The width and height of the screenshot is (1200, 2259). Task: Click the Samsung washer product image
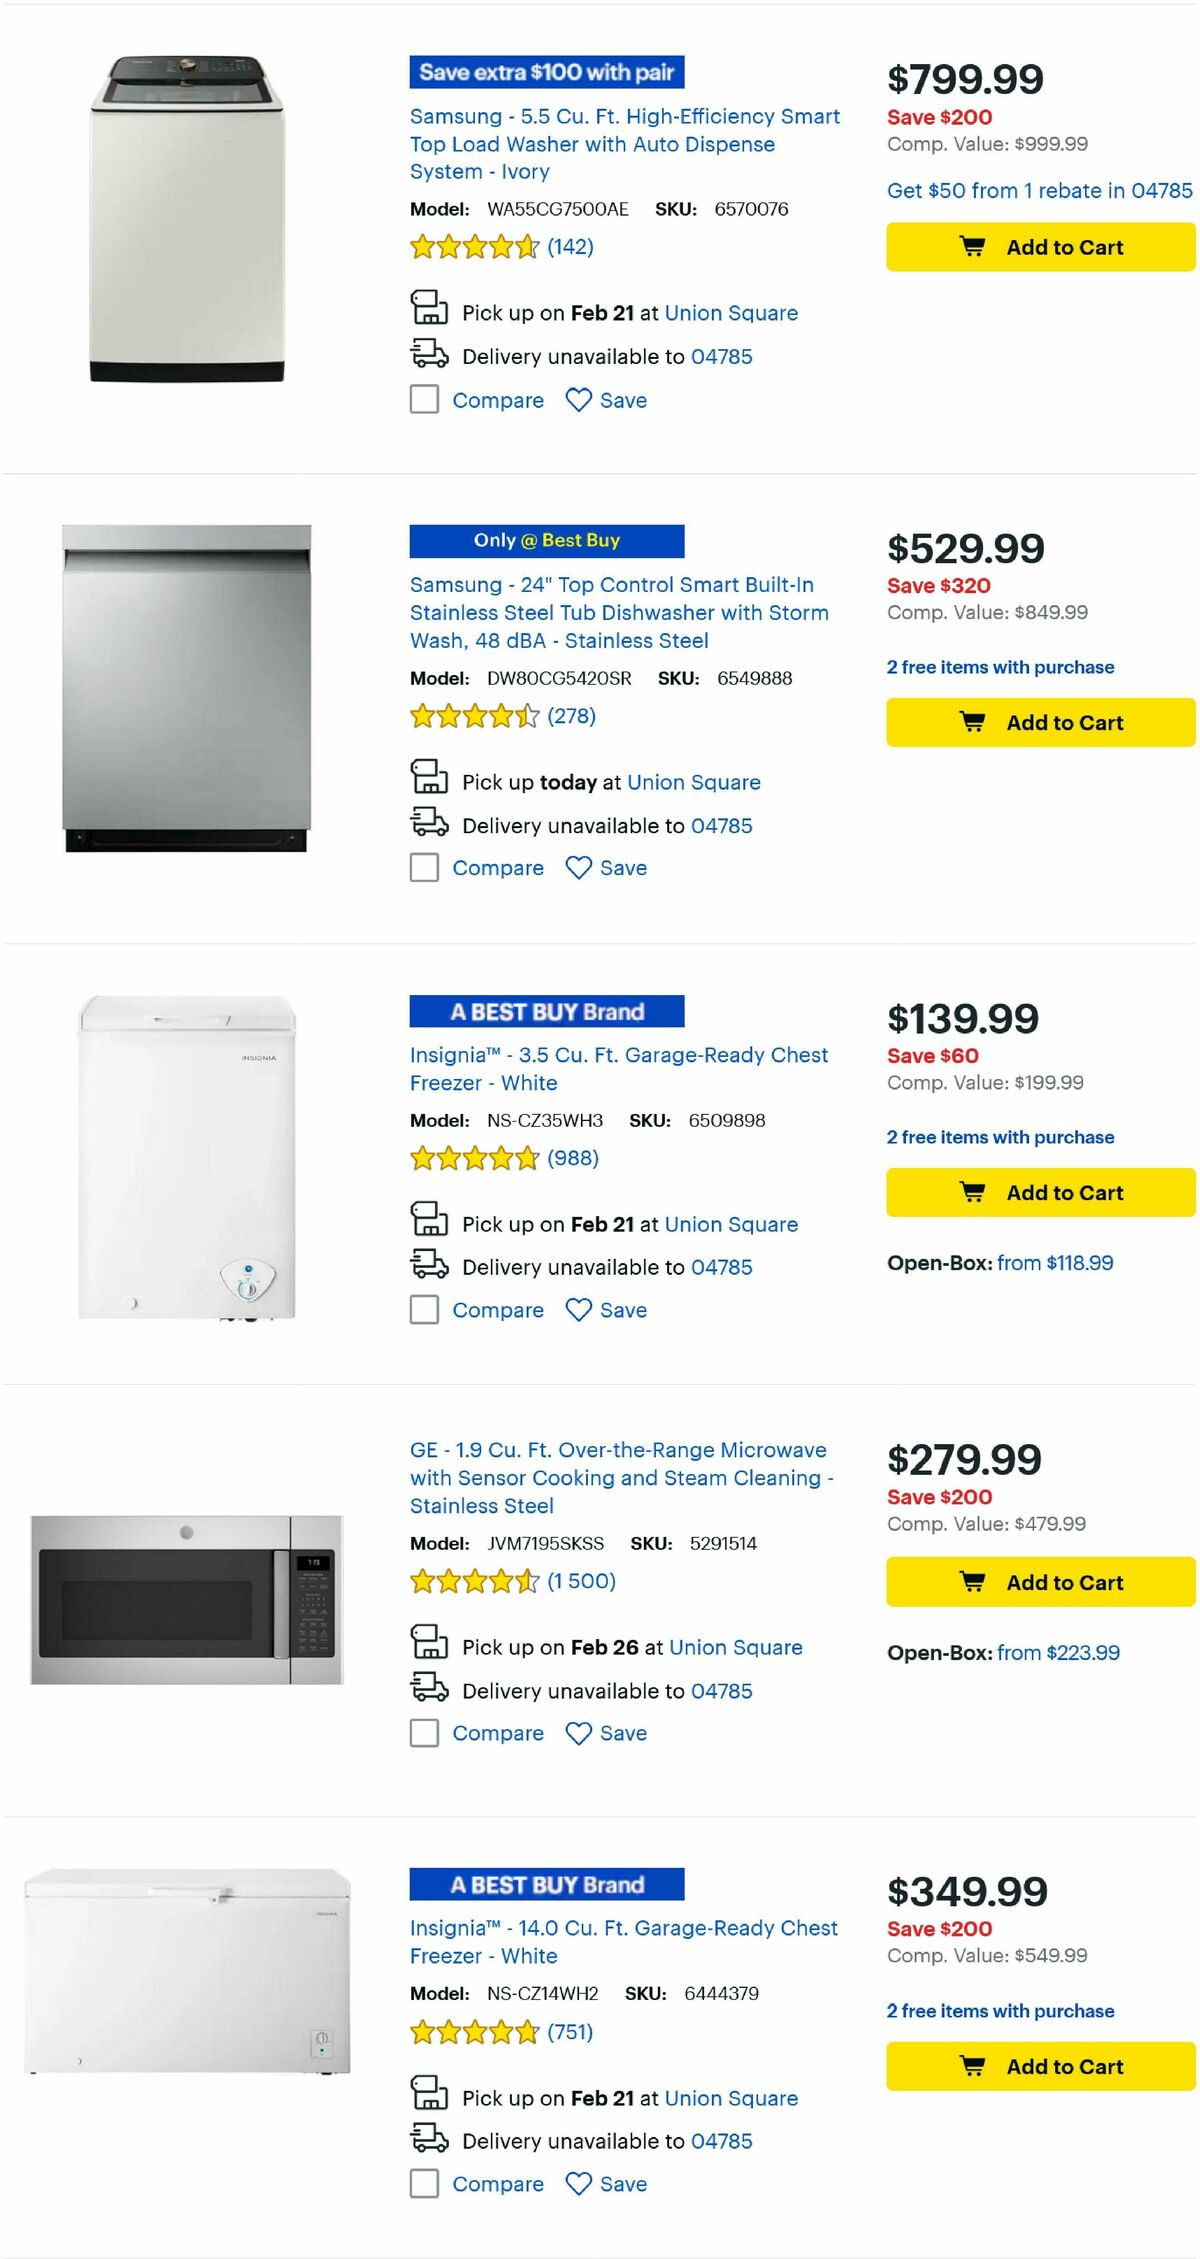pyautogui.click(x=185, y=215)
